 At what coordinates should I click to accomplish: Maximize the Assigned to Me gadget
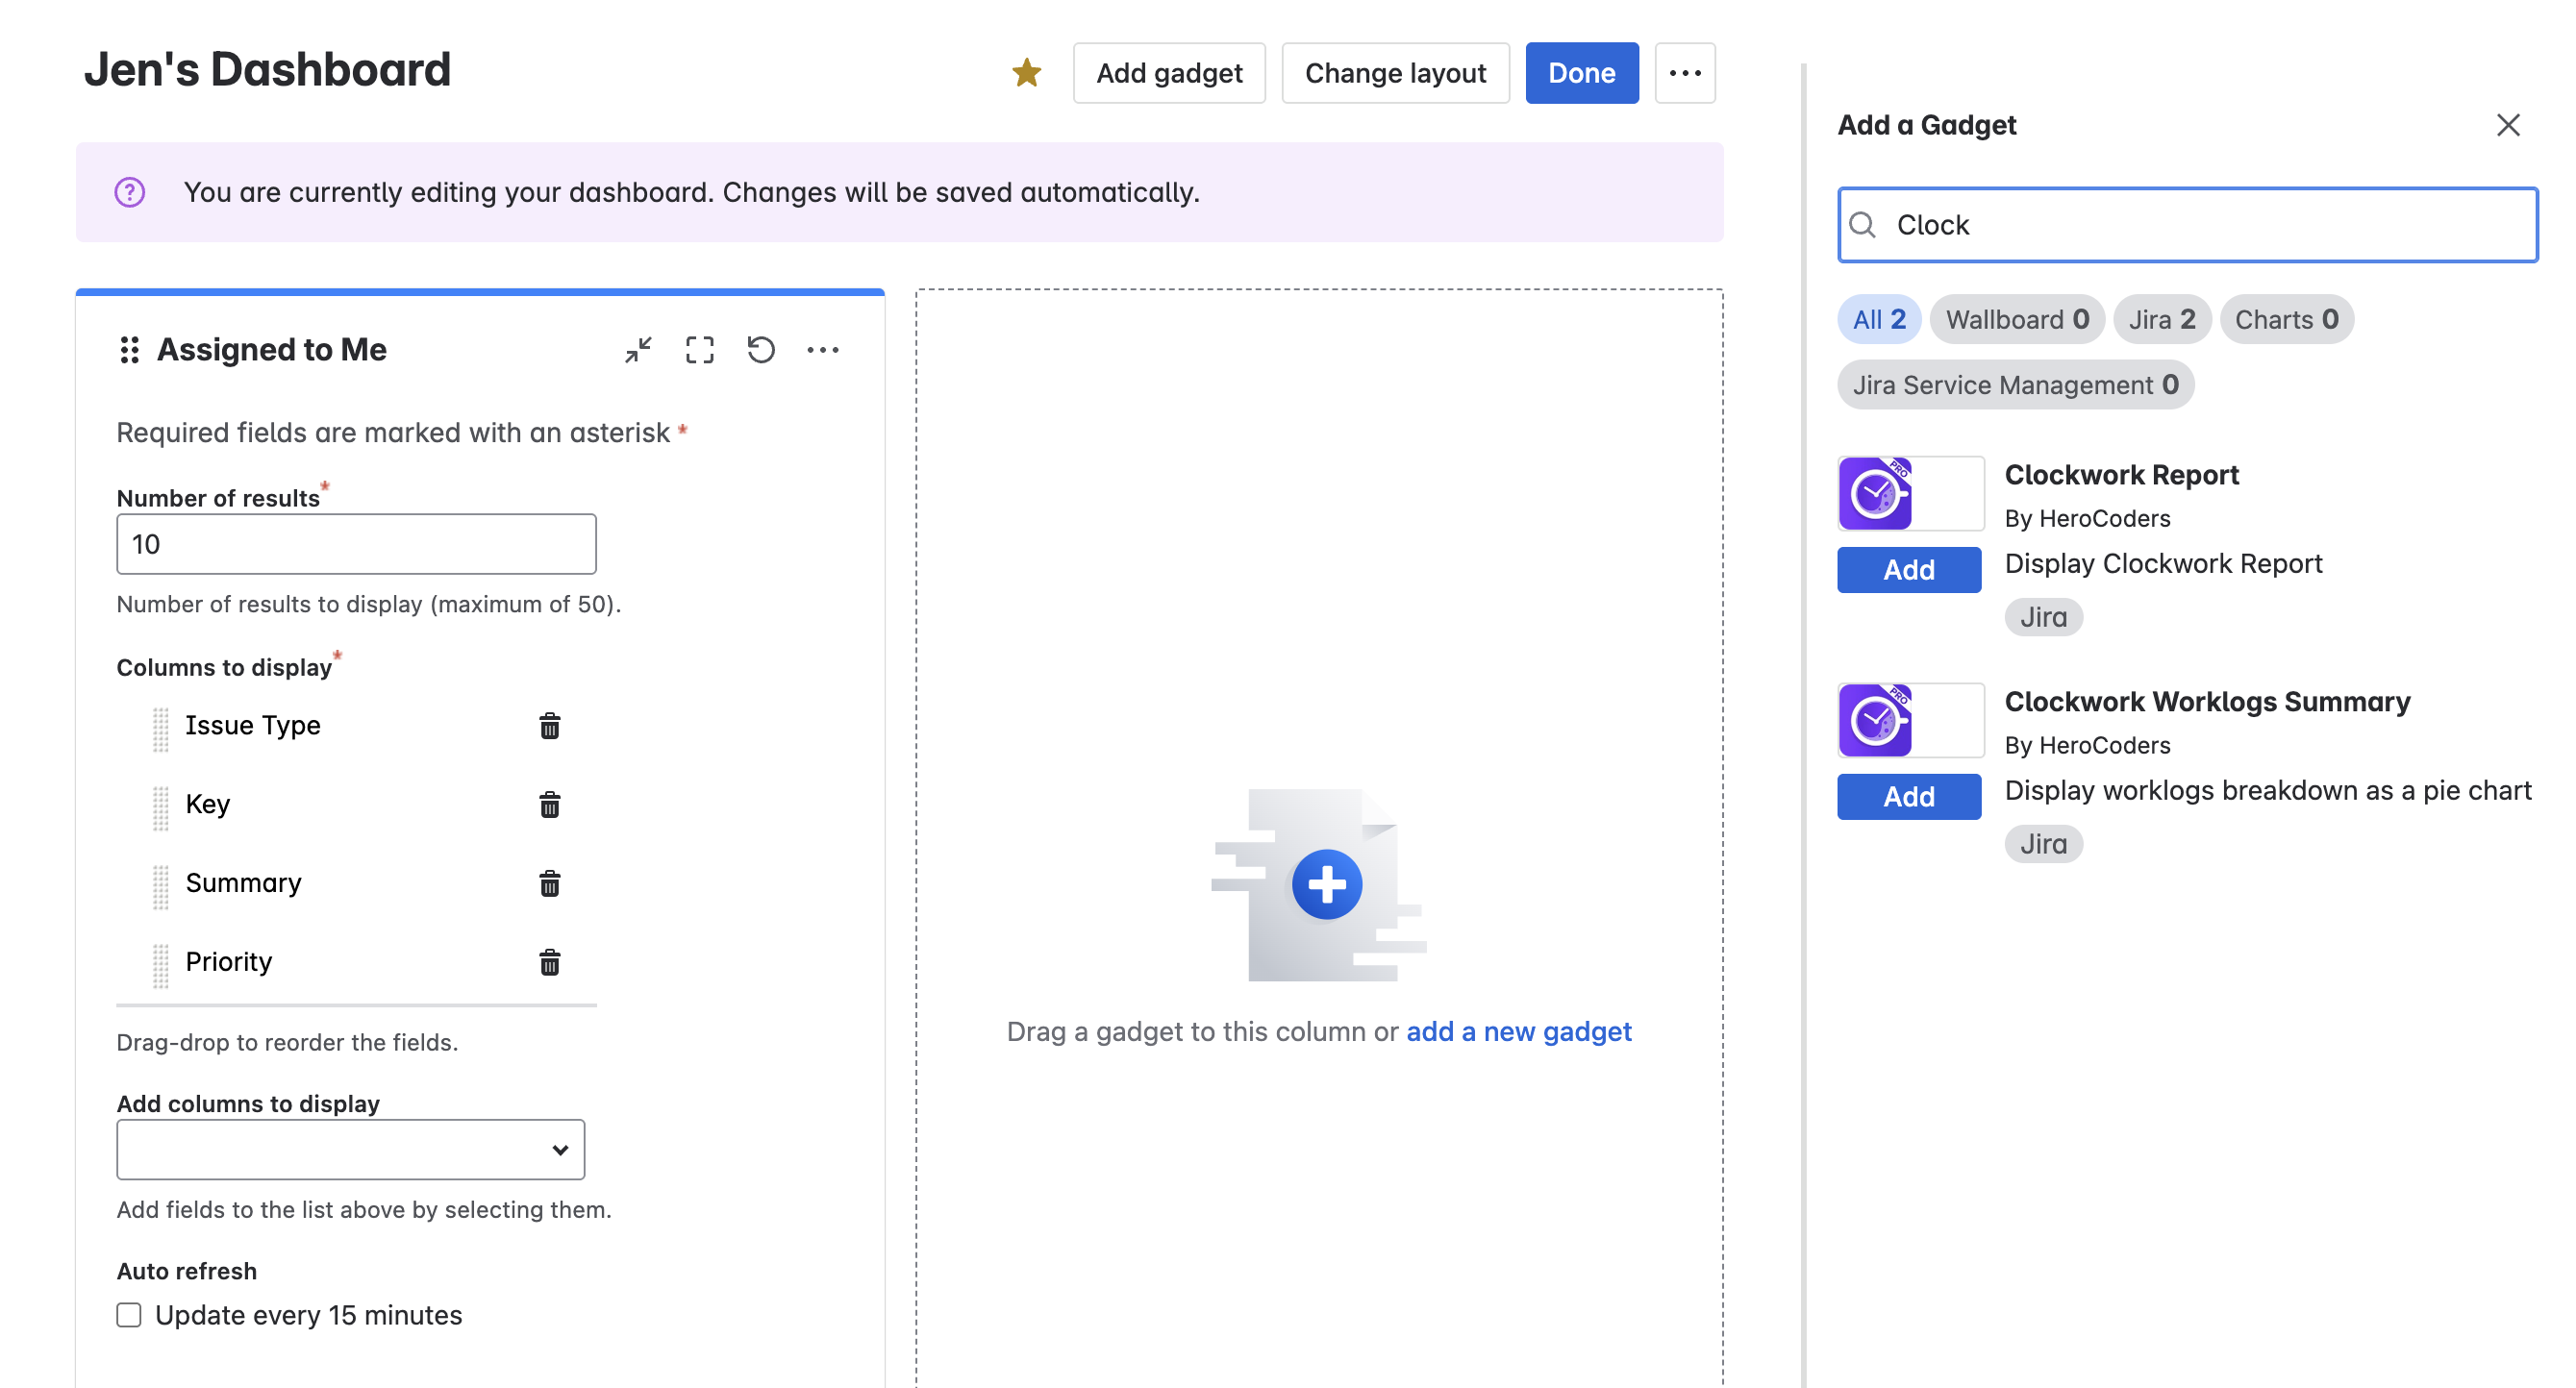click(699, 350)
